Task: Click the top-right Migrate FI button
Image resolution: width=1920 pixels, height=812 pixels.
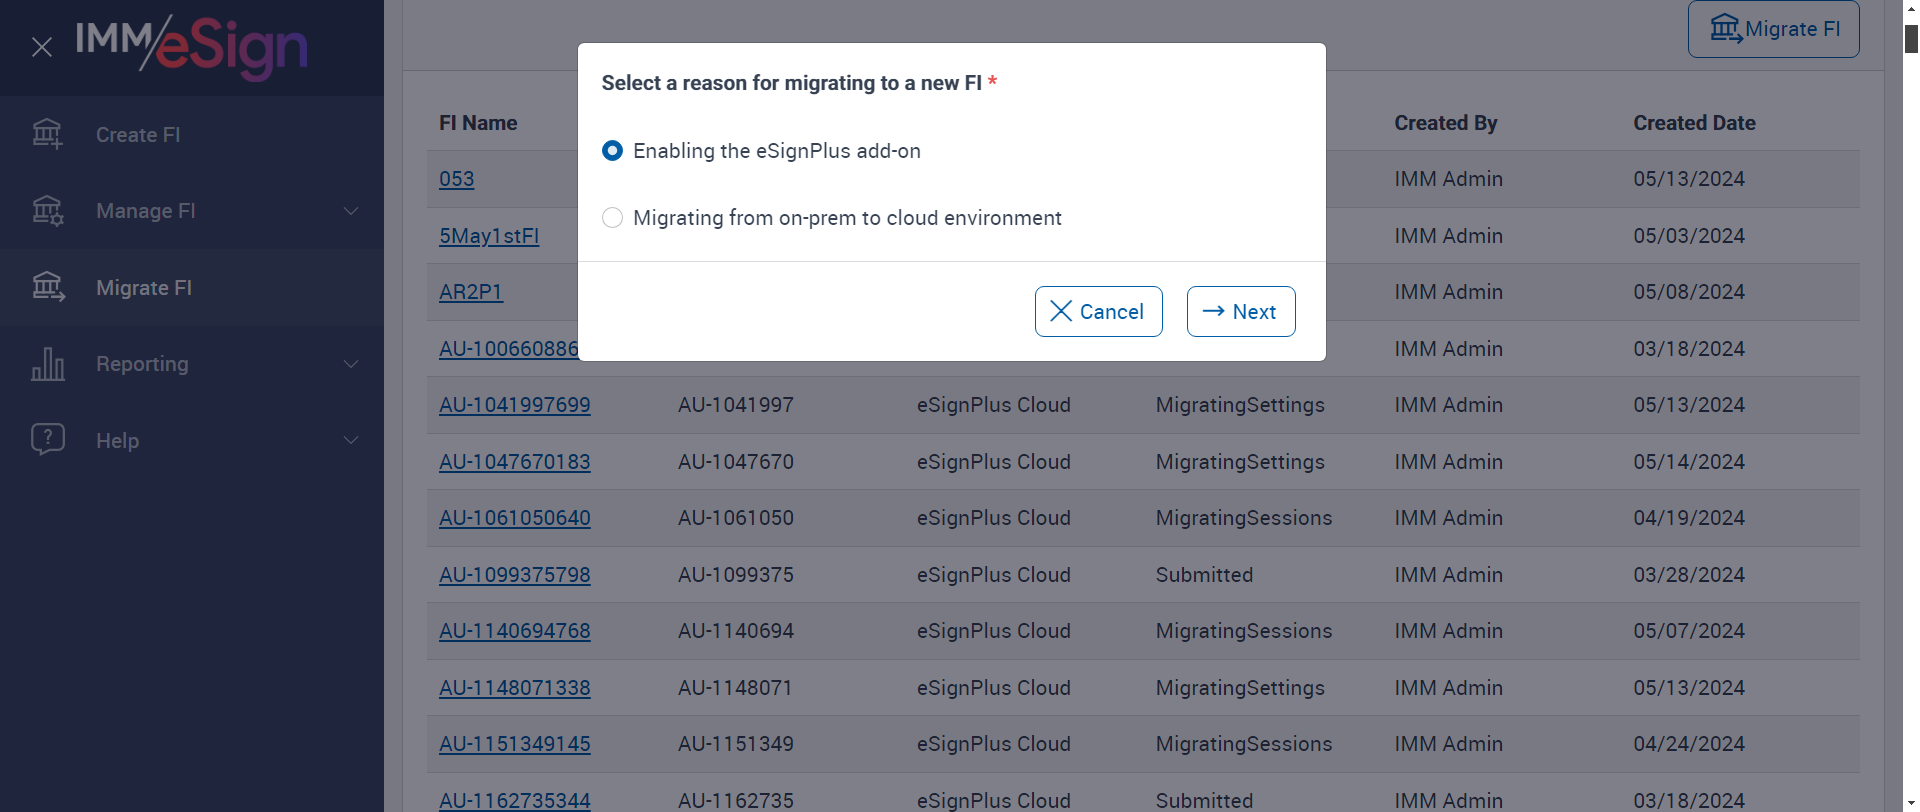Action: pyautogui.click(x=1773, y=29)
